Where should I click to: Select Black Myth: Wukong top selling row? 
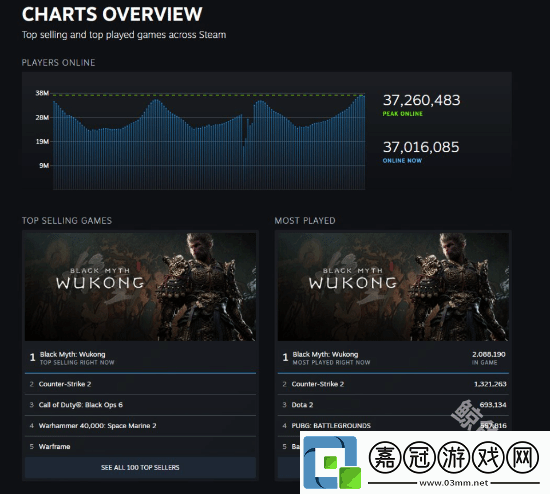coord(140,358)
